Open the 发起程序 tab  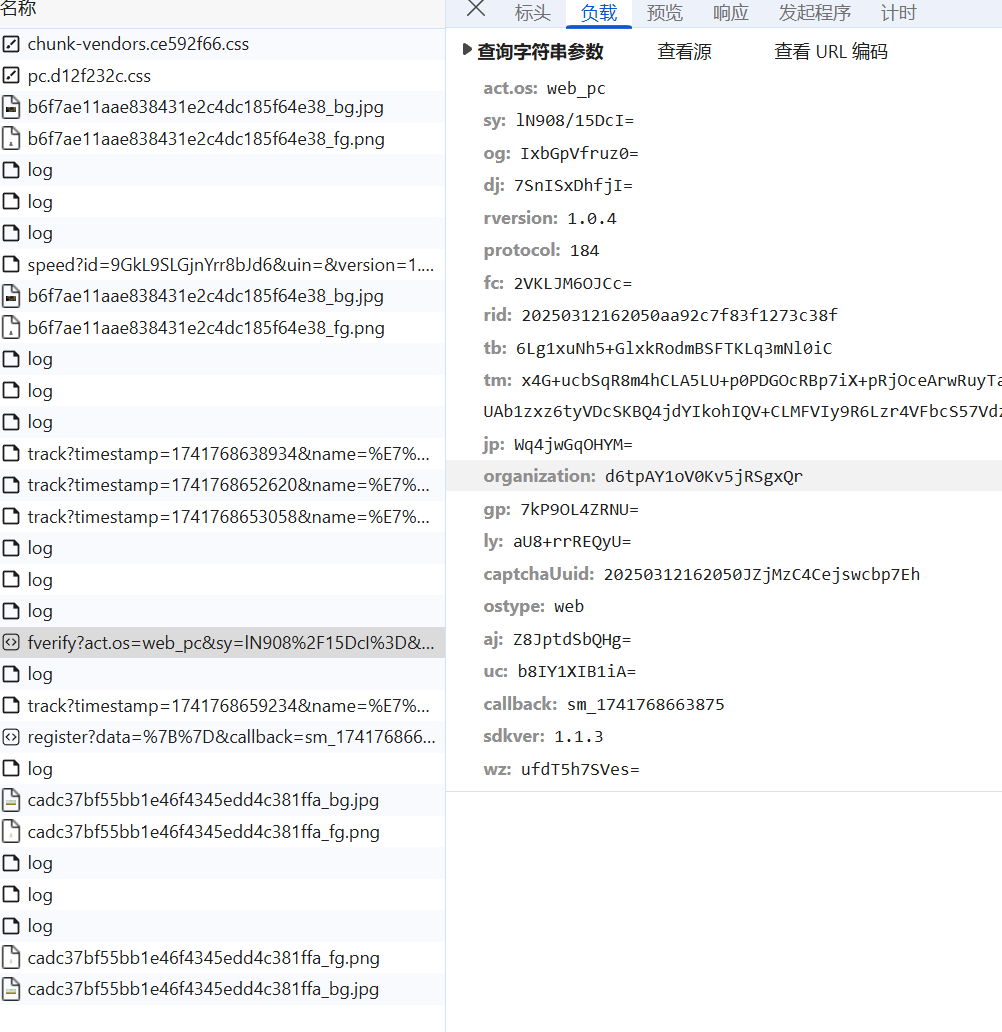(815, 13)
